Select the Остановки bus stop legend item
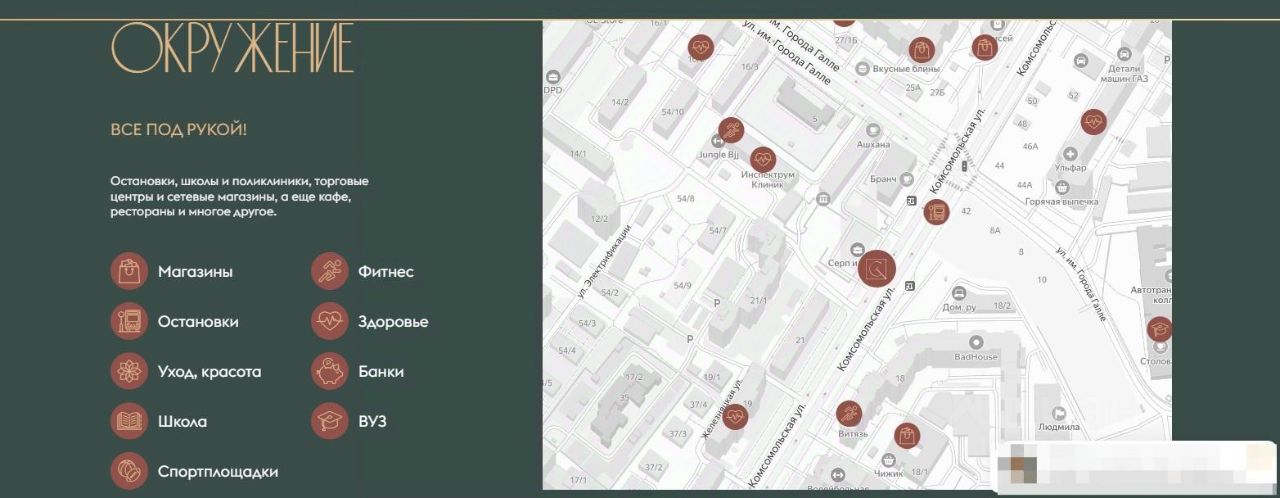The height and width of the screenshot is (498, 1280). pos(174,322)
